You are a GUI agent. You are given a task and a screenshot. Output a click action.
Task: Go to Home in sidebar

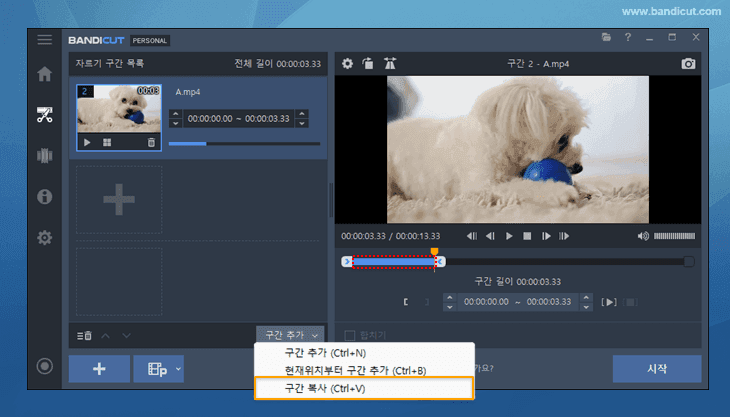click(x=45, y=74)
